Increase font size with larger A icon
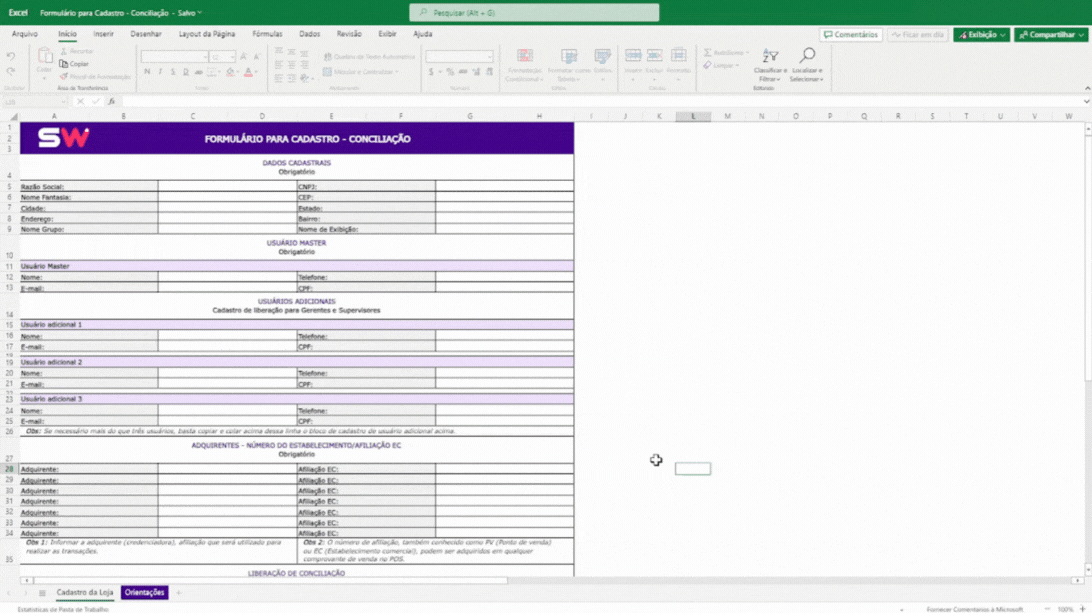1092x613 pixels. coord(244,56)
